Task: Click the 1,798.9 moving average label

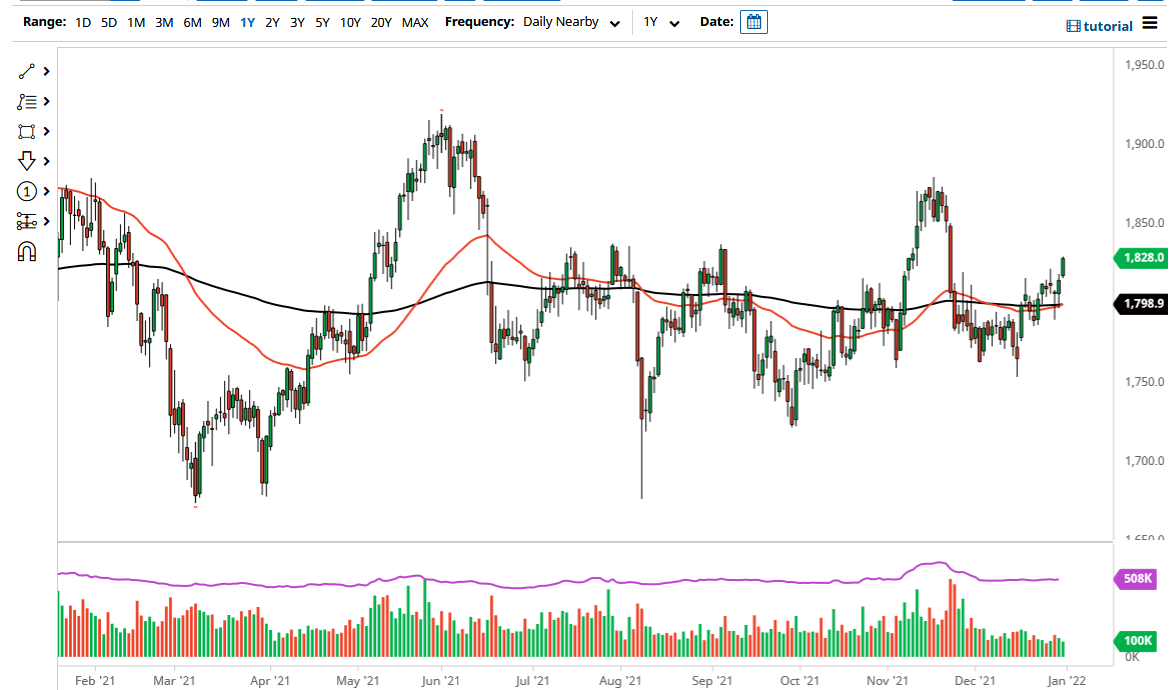Action: coord(1140,304)
